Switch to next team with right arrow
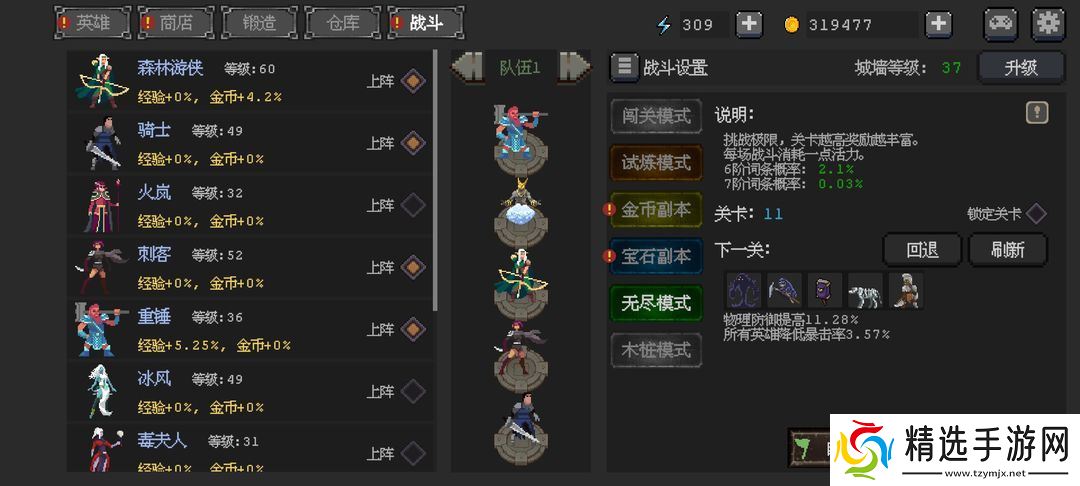Viewport: 1080px width, 486px height. point(574,67)
